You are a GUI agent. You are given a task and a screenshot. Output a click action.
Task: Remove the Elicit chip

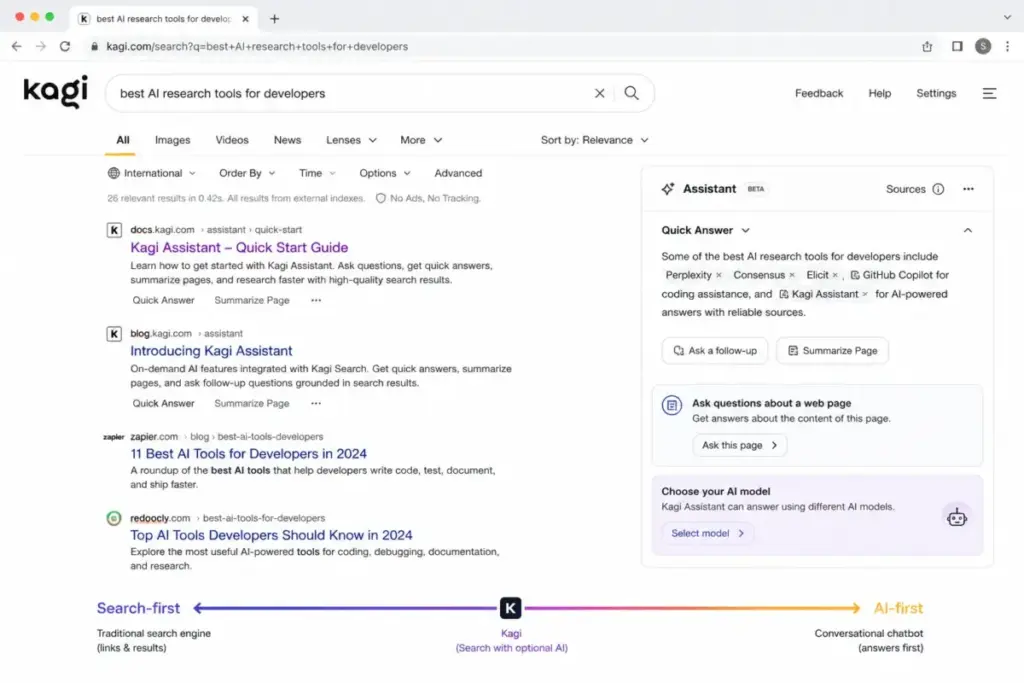[835, 276]
